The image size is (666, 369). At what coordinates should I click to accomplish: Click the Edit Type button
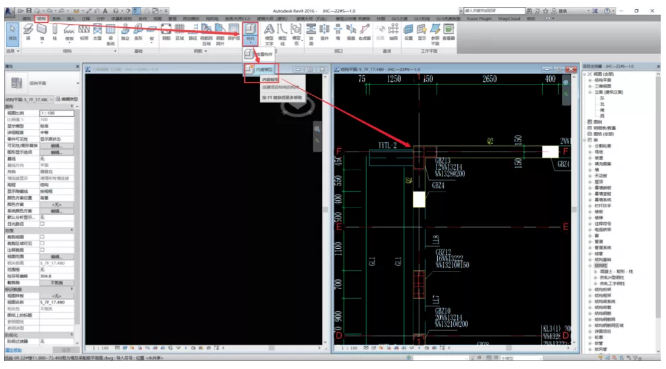click(x=67, y=99)
